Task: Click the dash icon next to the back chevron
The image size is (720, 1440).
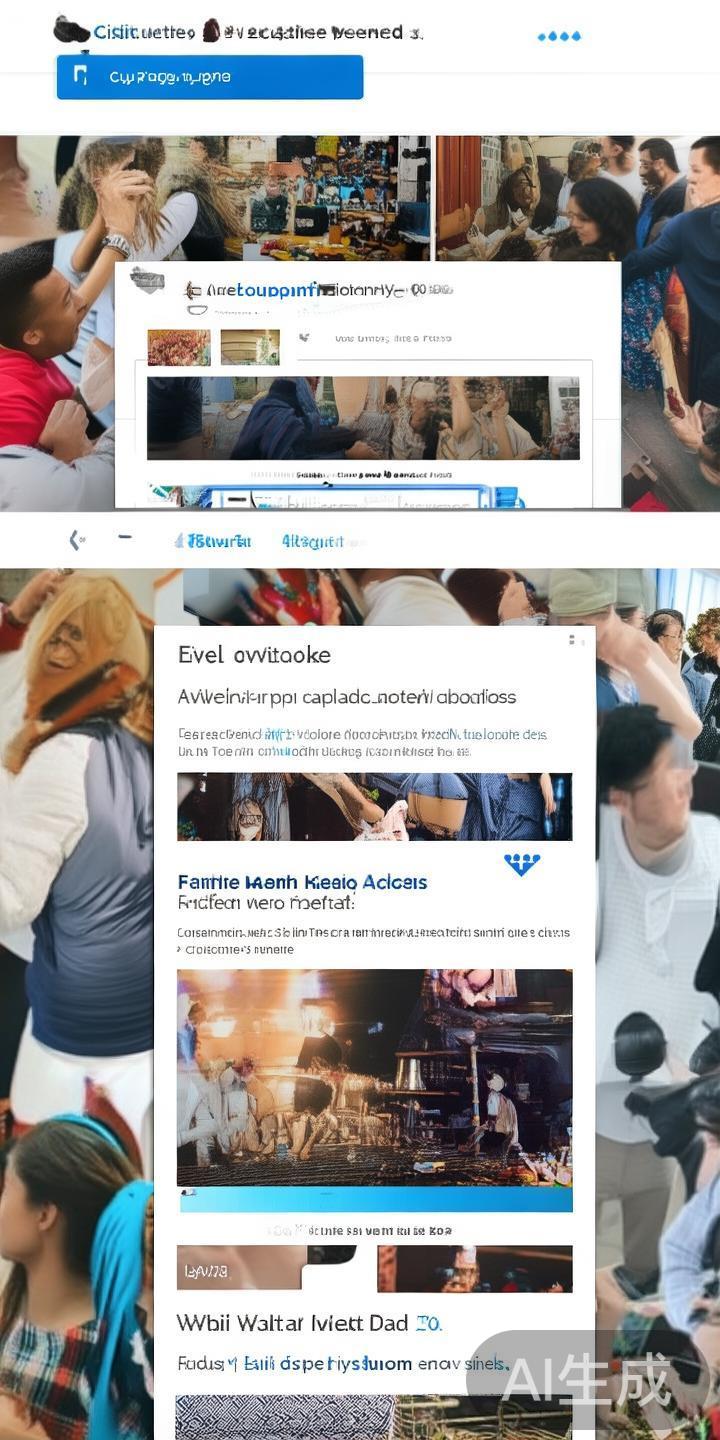Action: point(125,537)
